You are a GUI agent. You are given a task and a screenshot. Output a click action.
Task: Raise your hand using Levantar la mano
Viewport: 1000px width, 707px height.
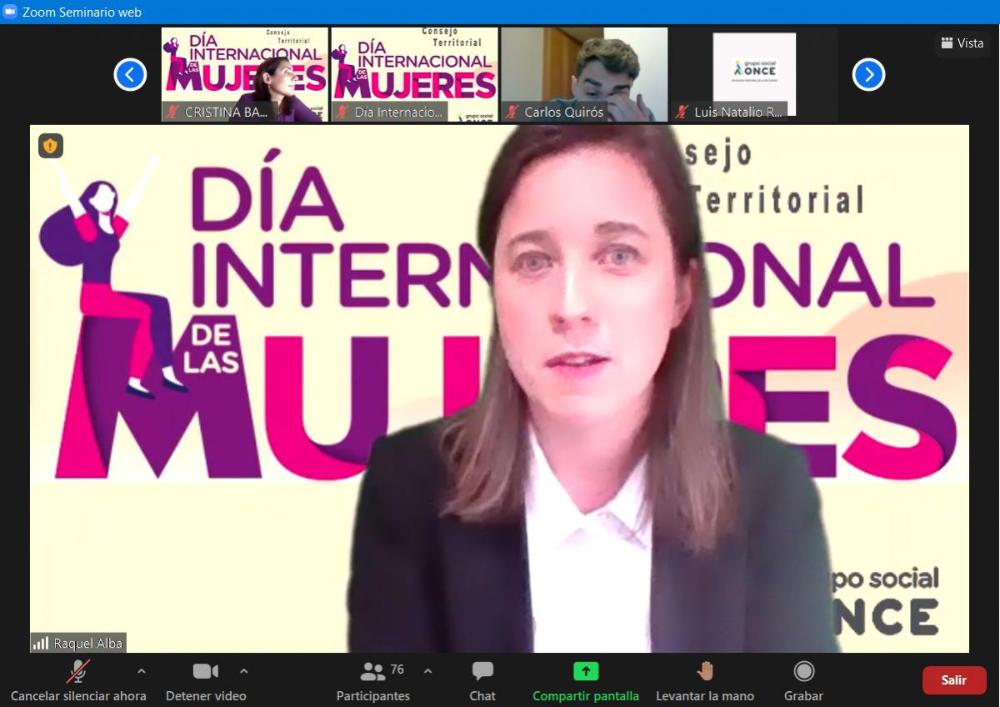tap(706, 671)
